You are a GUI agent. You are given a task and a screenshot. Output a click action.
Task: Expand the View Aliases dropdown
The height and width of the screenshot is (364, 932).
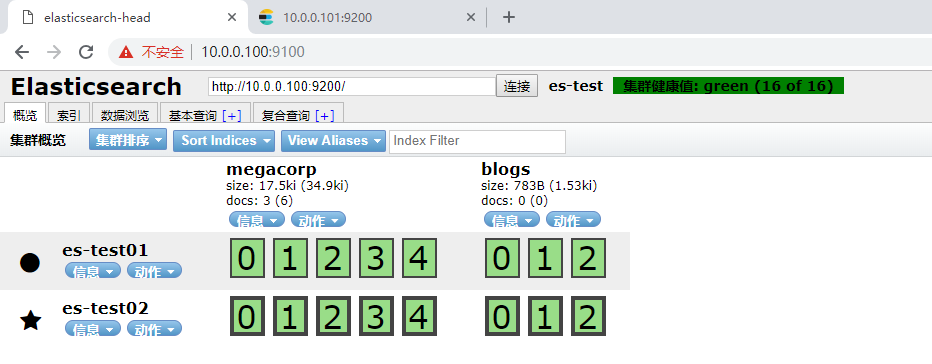tap(333, 141)
